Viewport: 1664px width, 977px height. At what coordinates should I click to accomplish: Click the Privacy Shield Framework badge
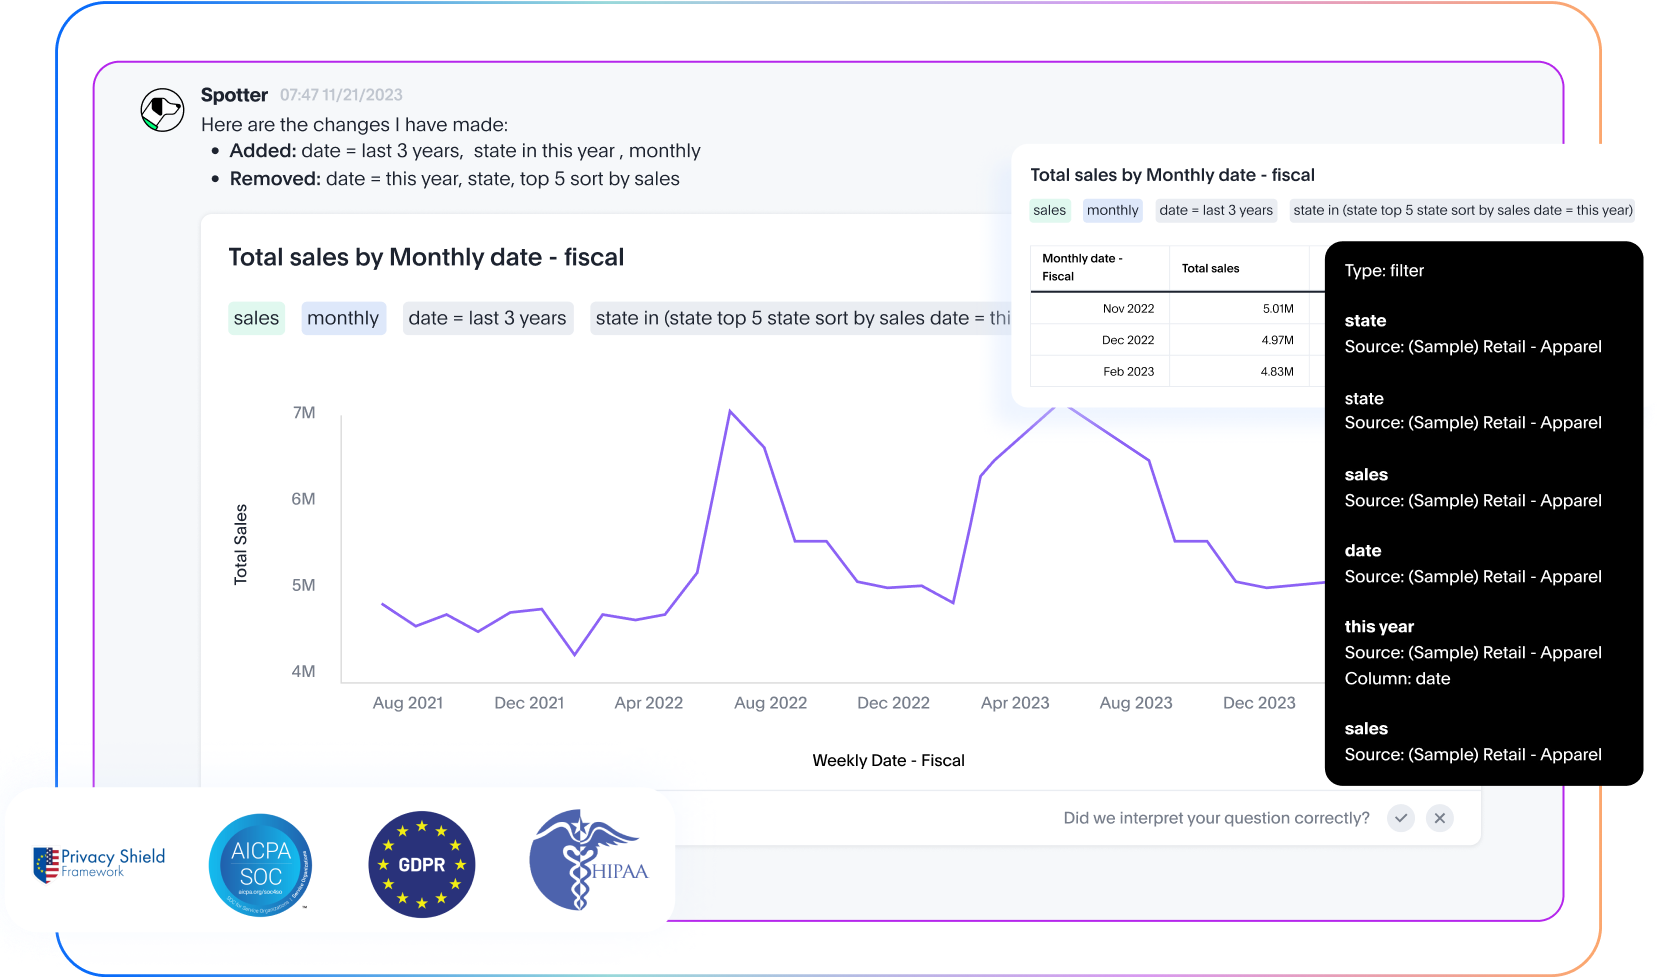coord(96,862)
